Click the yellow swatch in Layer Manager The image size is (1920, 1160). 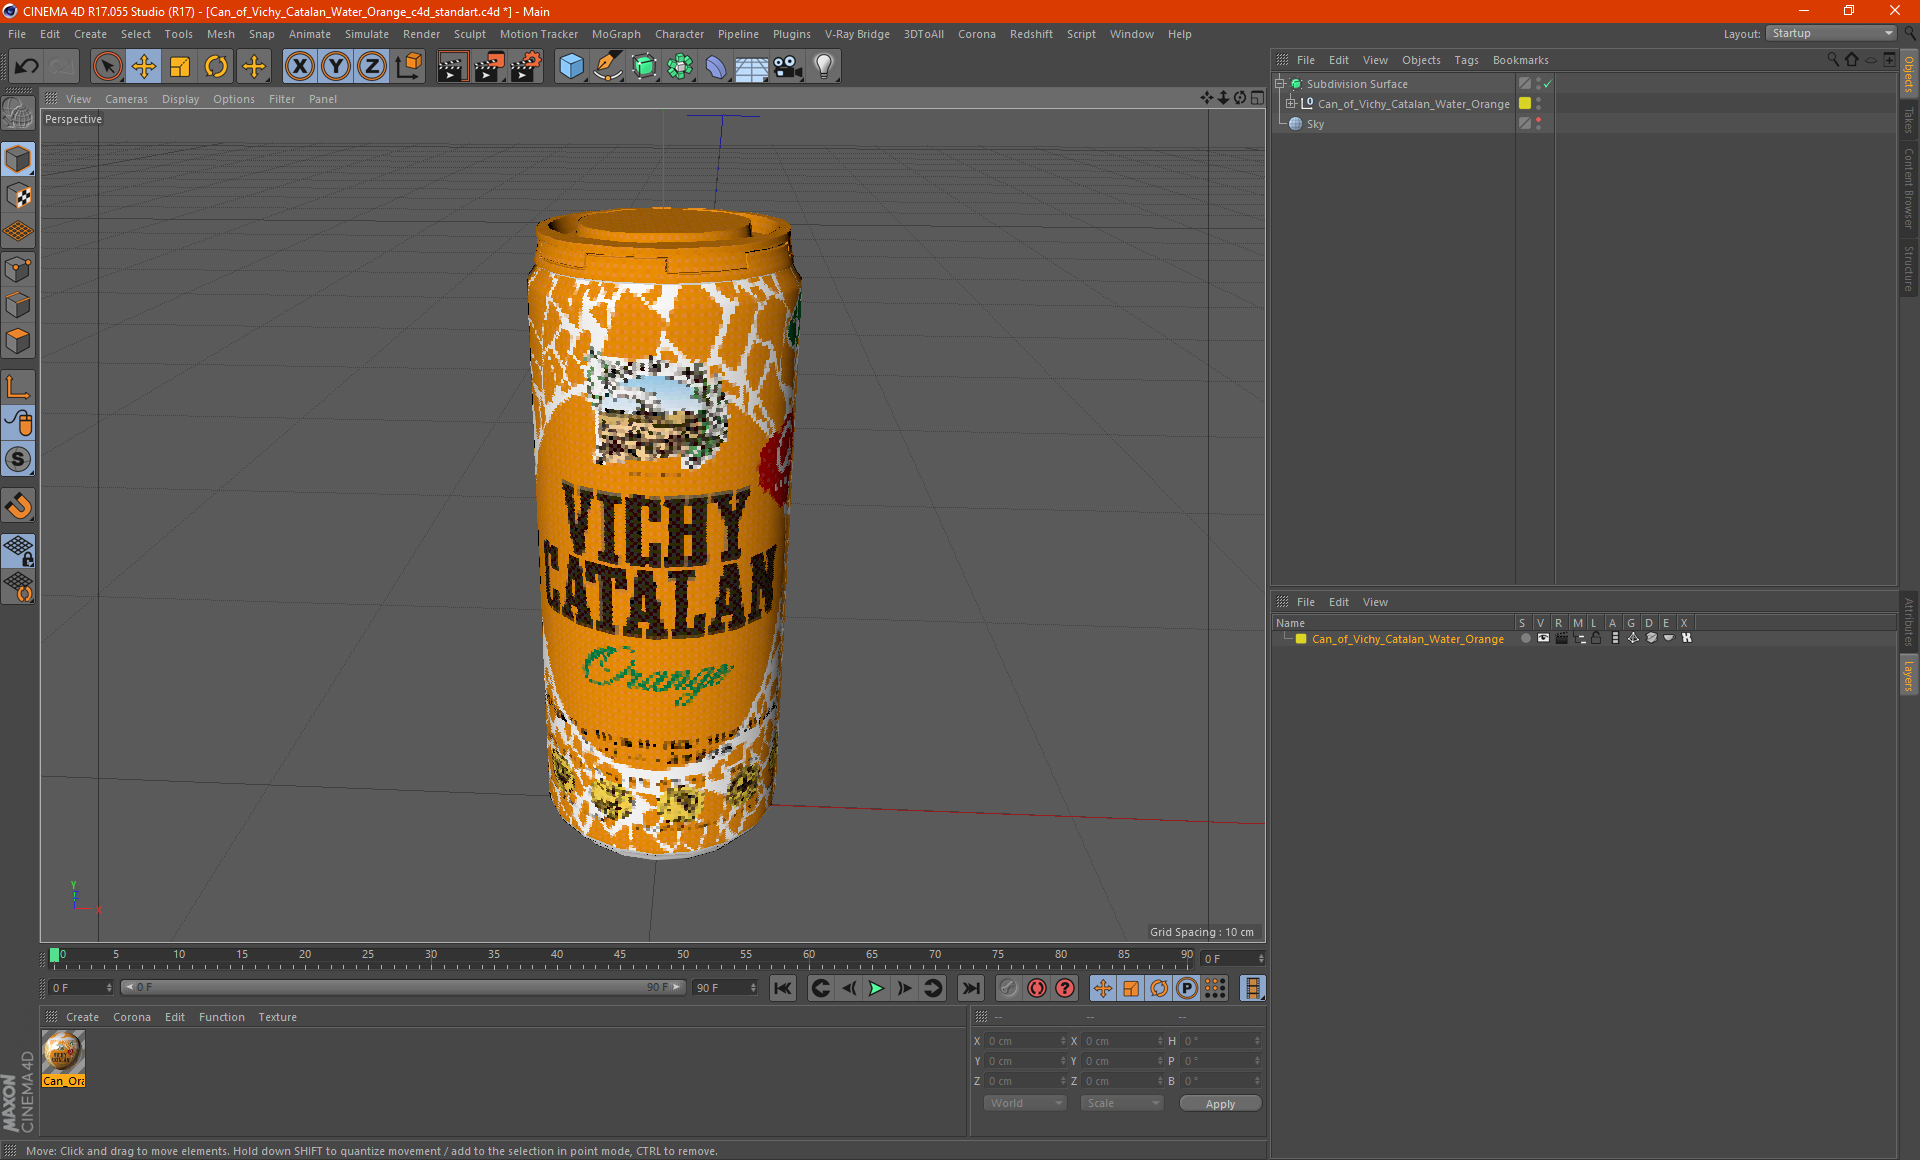click(1301, 639)
